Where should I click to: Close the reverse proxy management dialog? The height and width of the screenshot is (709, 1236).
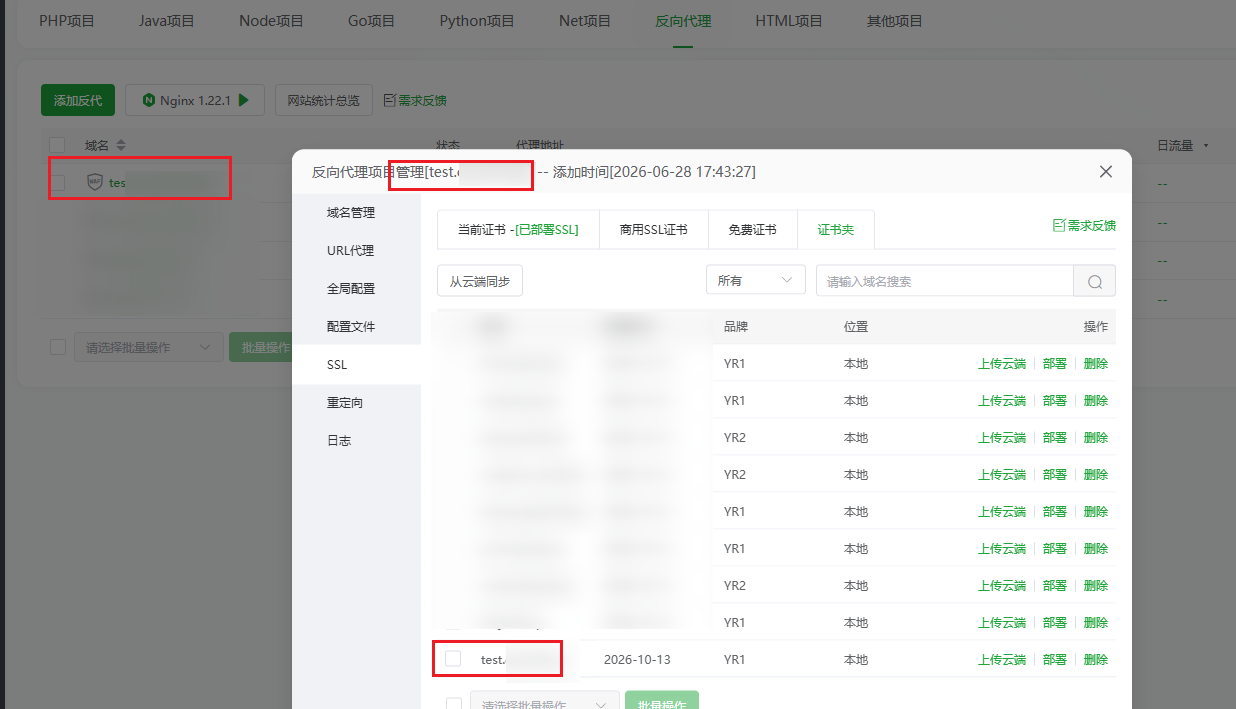1106,172
